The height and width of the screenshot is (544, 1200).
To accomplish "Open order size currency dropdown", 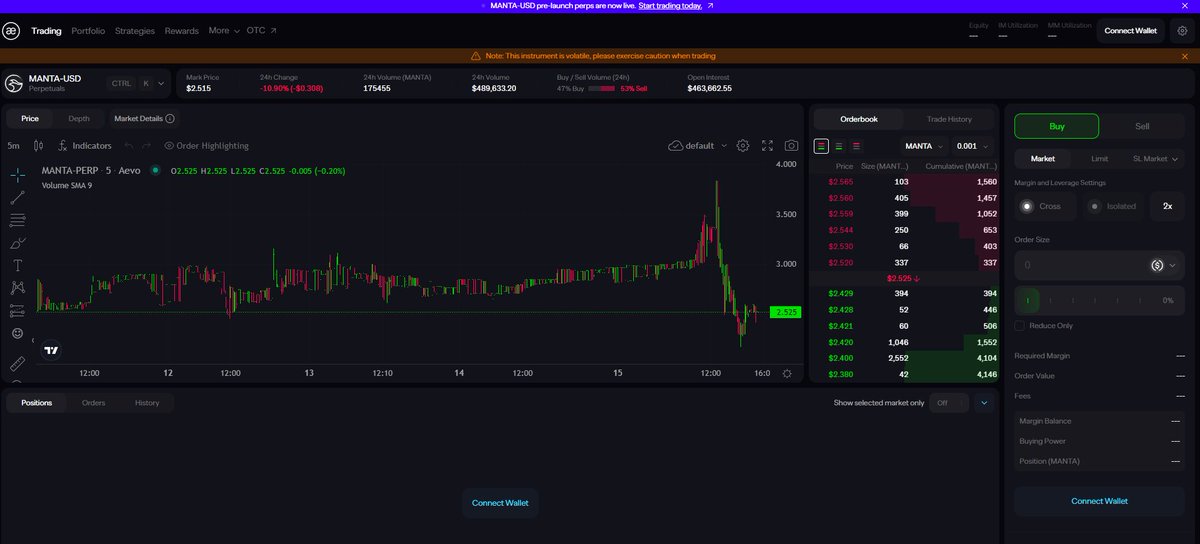I will 1163,265.
